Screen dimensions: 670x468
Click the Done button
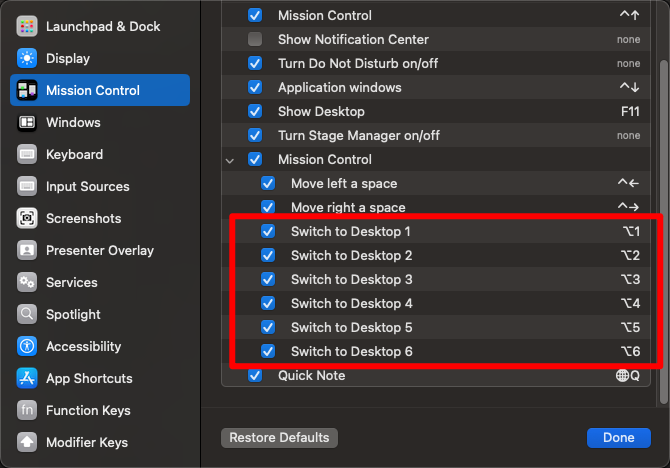tap(619, 438)
